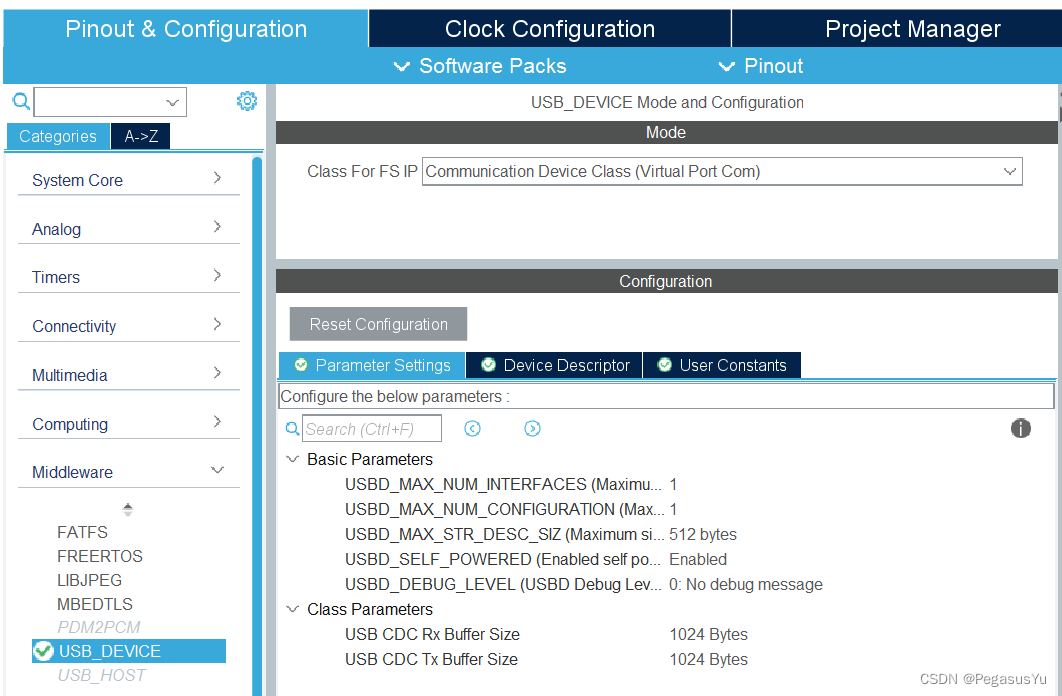Select FATFS middleware
The height and width of the screenshot is (696, 1062).
(x=82, y=532)
